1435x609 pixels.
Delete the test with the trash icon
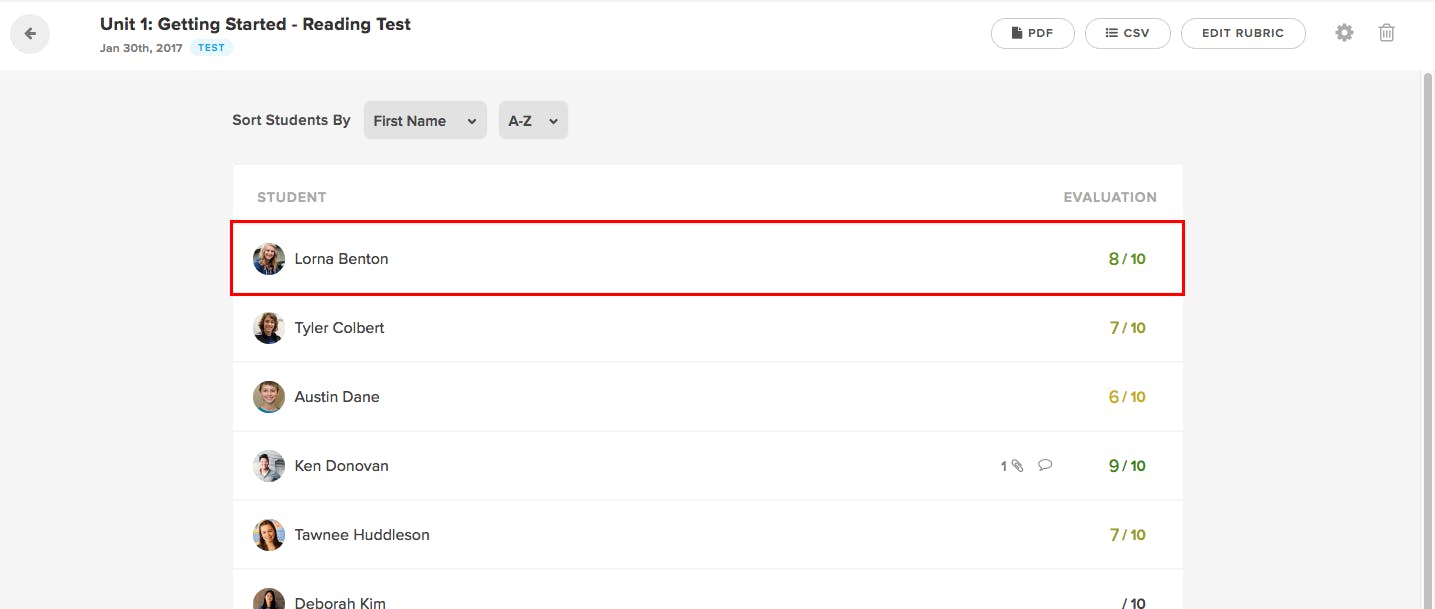tap(1387, 33)
